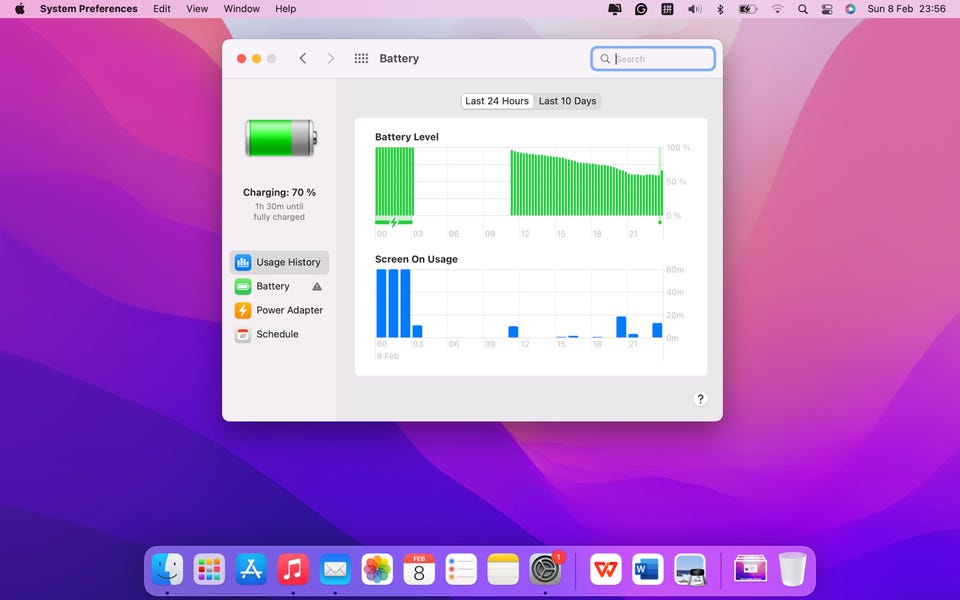Launch Photos from the Dock
The width and height of the screenshot is (960, 600).
pos(377,569)
